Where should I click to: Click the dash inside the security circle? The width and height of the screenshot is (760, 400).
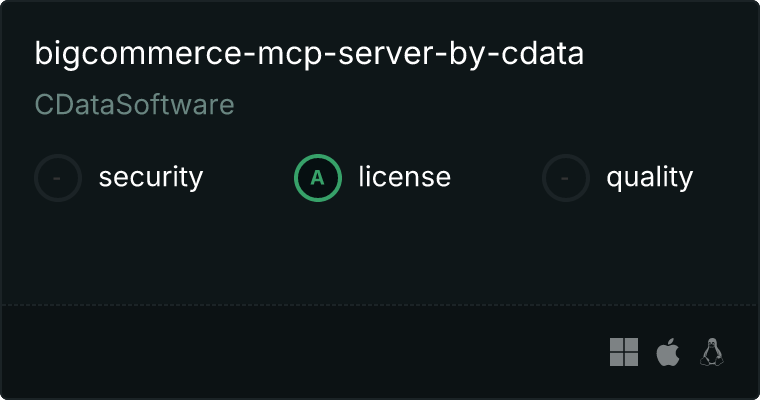click(x=58, y=178)
